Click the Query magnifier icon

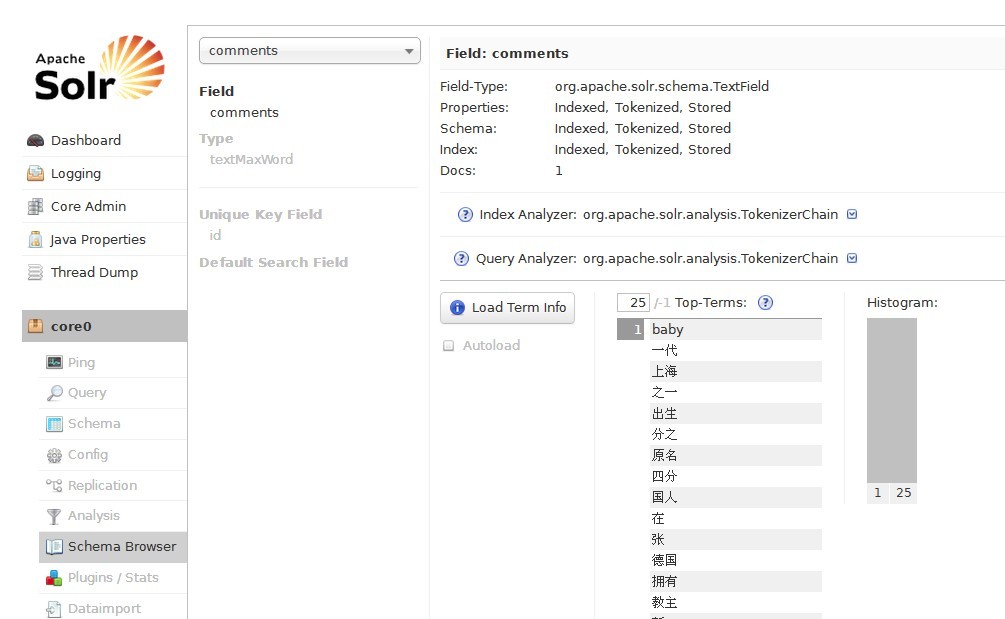54,393
